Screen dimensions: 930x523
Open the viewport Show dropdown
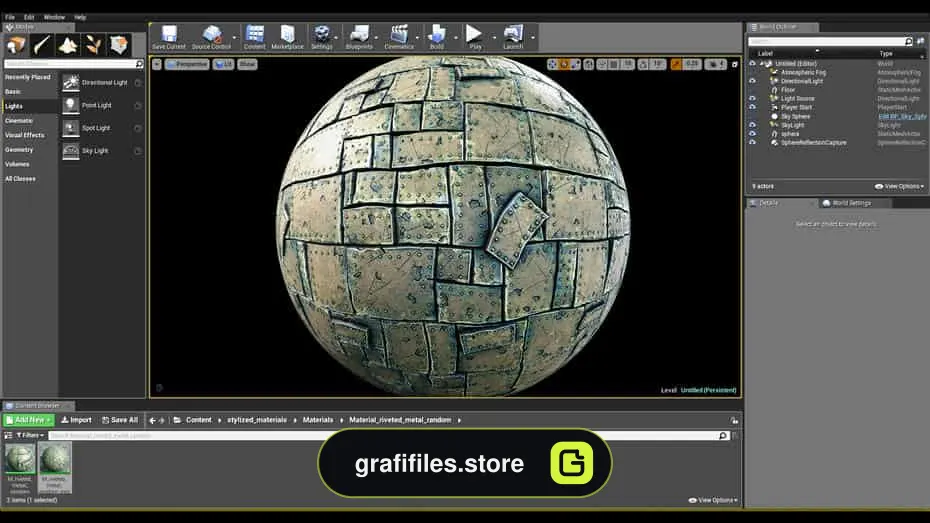[247, 64]
